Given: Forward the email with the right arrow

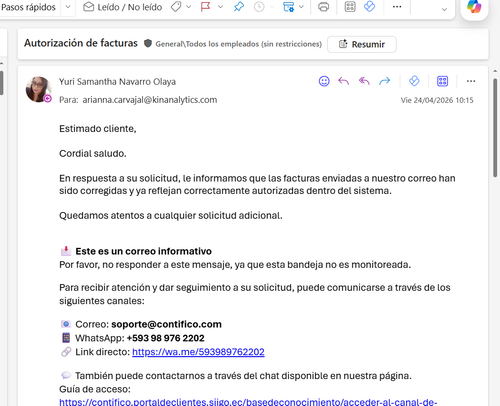Looking at the screenshot, I should tap(385, 81).
